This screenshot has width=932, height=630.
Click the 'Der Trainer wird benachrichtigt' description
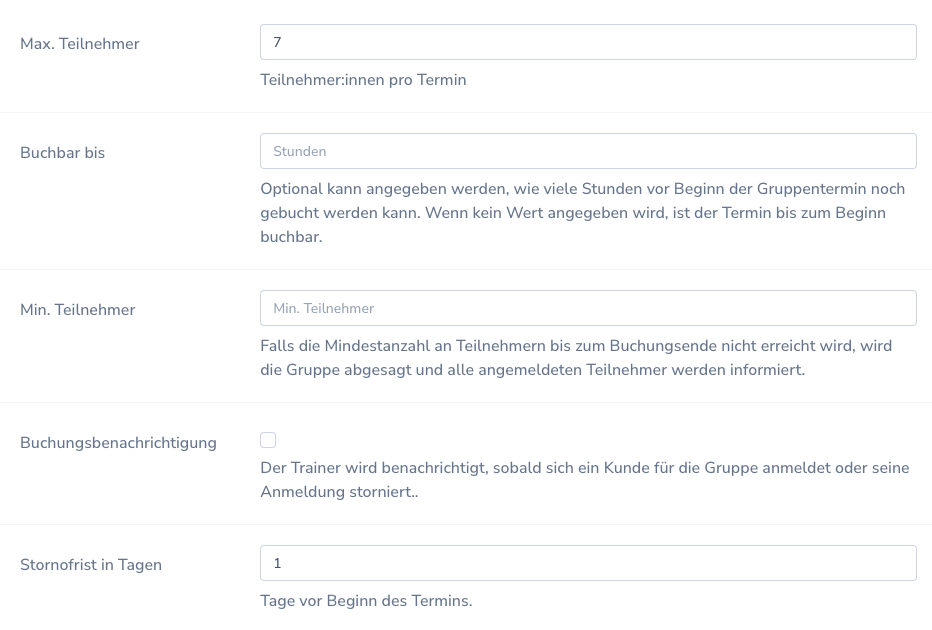click(x=585, y=480)
